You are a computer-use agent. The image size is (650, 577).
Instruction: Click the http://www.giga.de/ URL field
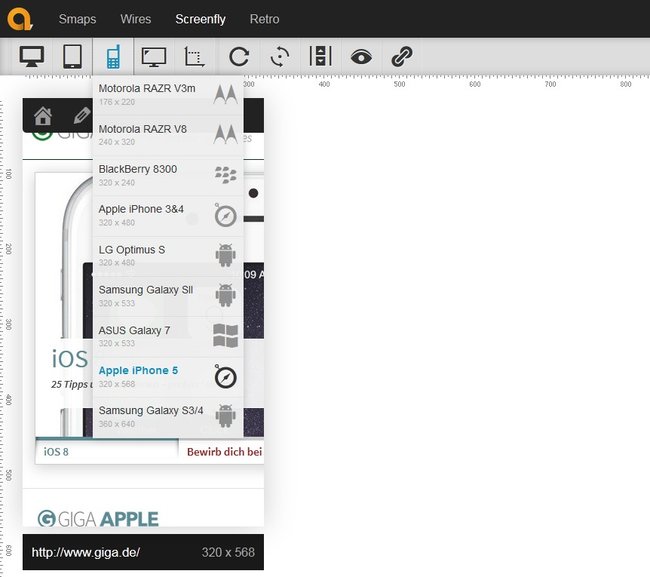click(86, 552)
